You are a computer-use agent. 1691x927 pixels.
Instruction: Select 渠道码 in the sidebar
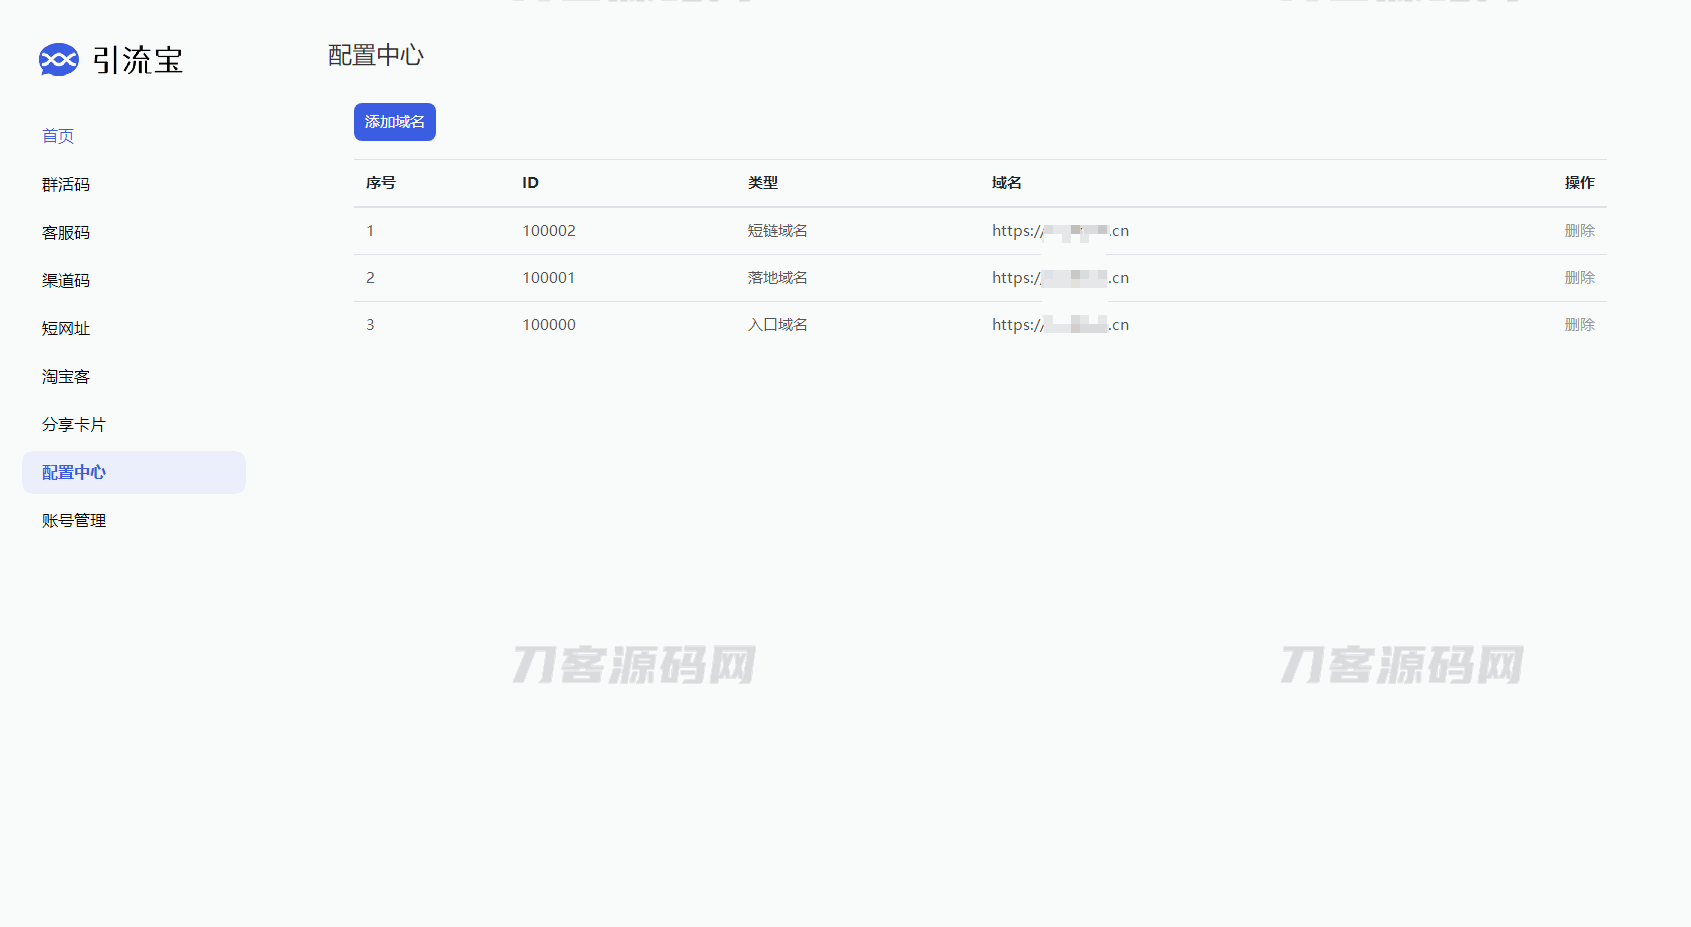pyautogui.click(x=66, y=281)
